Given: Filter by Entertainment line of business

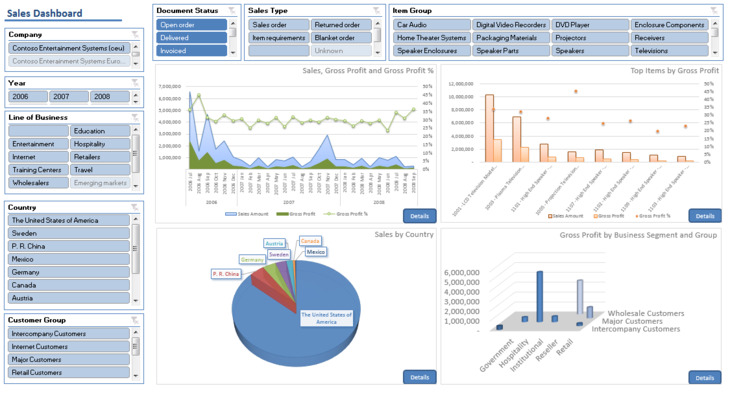Looking at the screenshot, I should [x=38, y=144].
